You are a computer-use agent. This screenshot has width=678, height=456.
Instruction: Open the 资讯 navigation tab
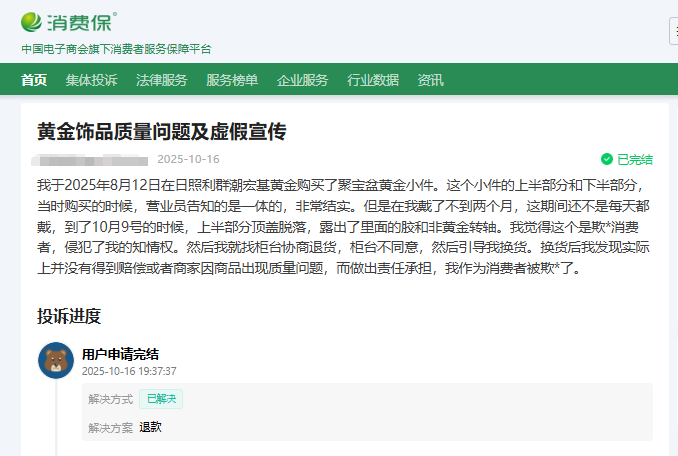pos(431,80)
